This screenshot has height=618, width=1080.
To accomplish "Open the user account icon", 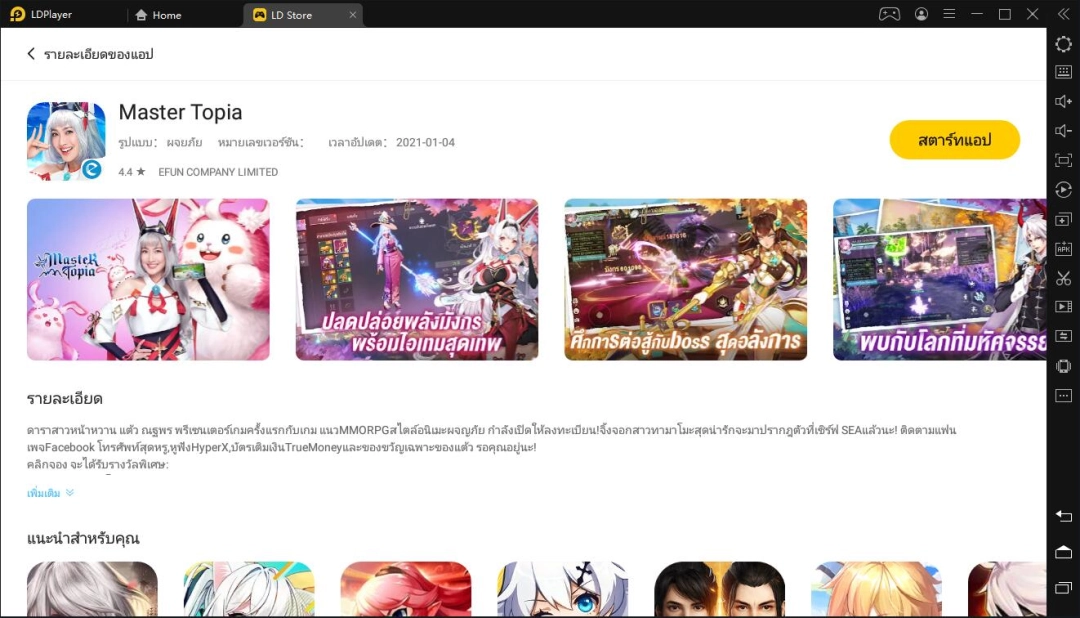I will [x=921, y=14].
